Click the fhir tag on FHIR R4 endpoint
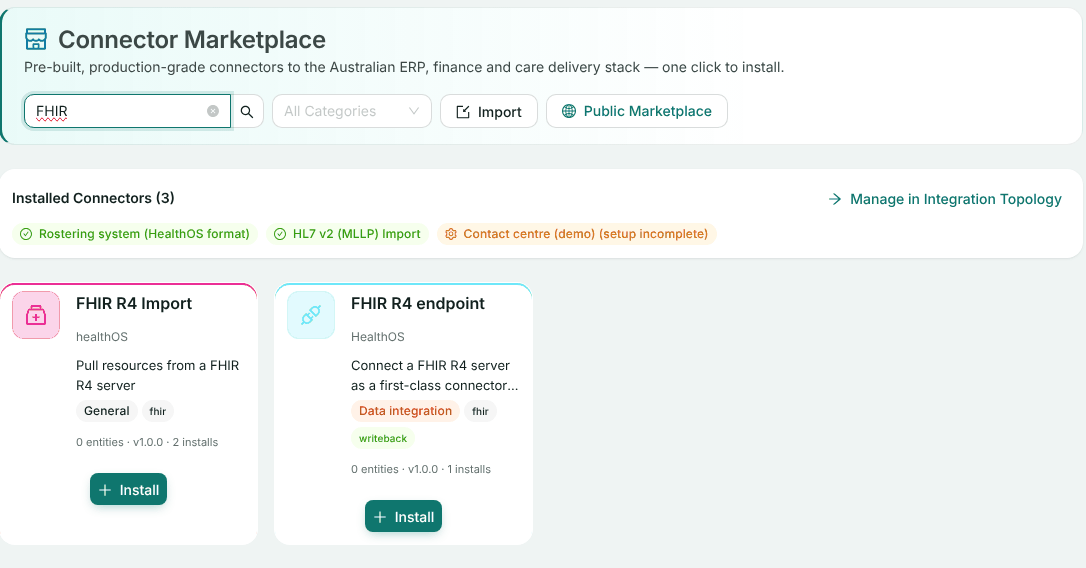The height and width of the screenshot is (568, 1086). click(x=481, y=411)
